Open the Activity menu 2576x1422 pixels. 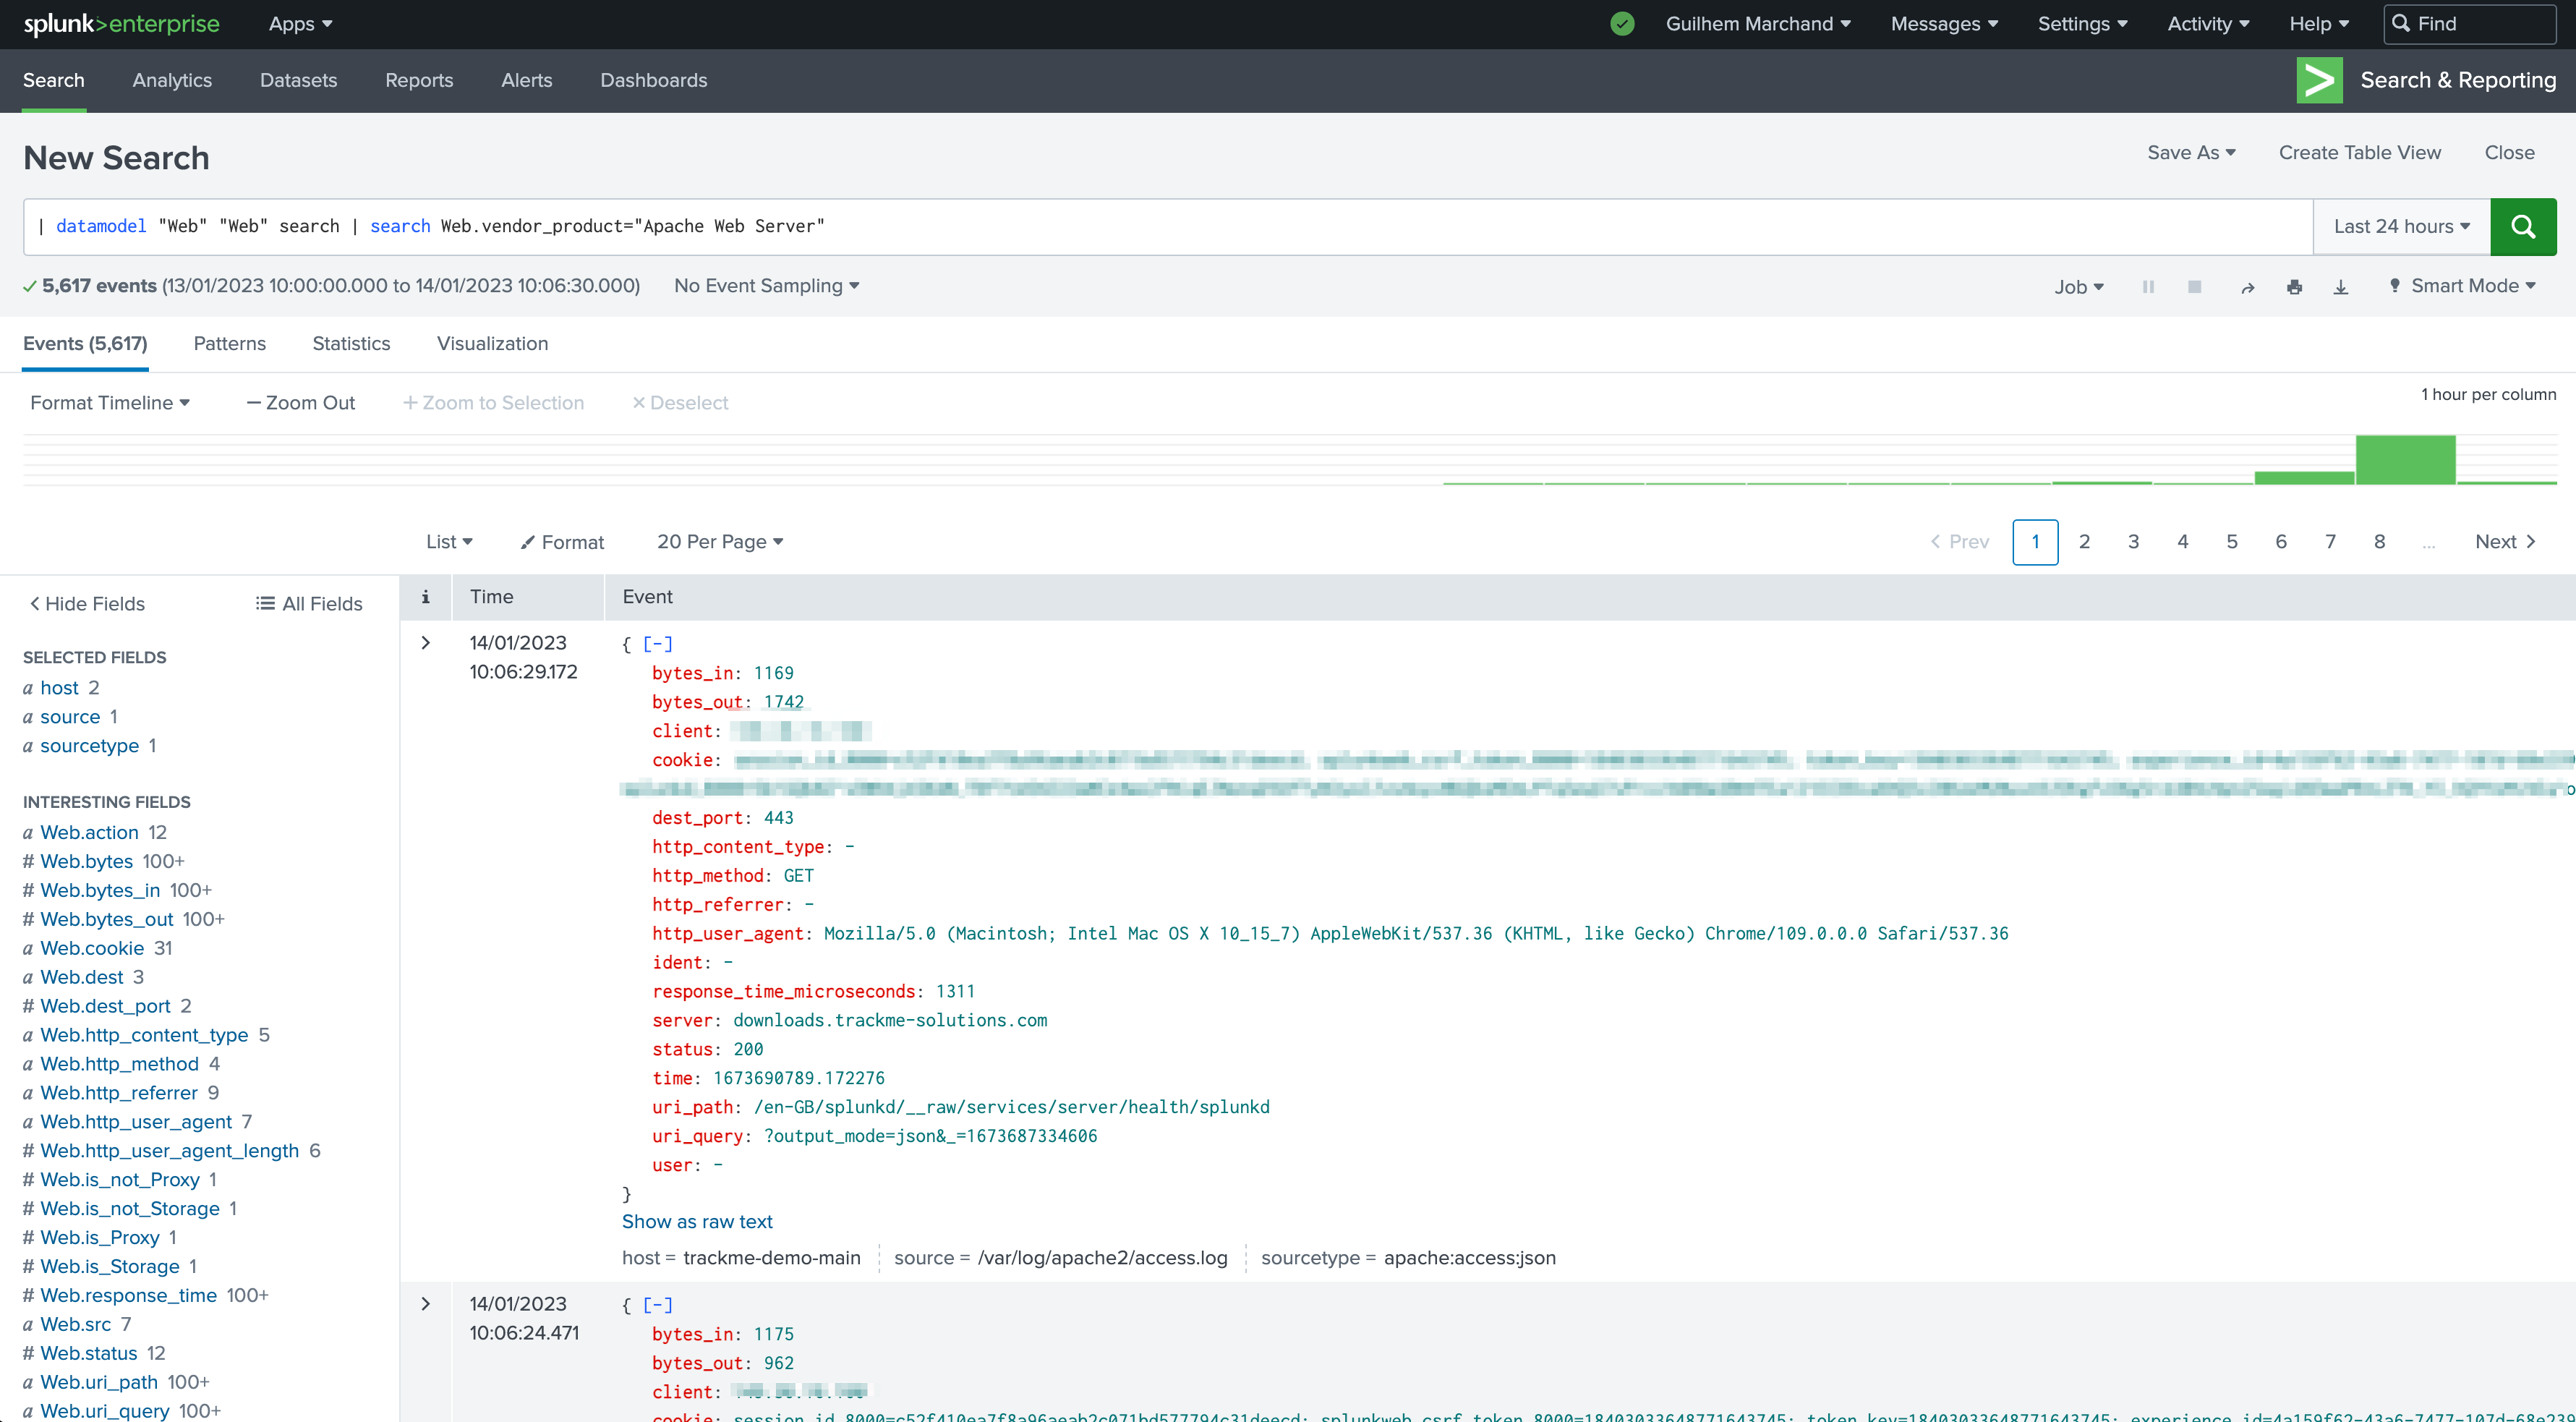(2208, 24)
